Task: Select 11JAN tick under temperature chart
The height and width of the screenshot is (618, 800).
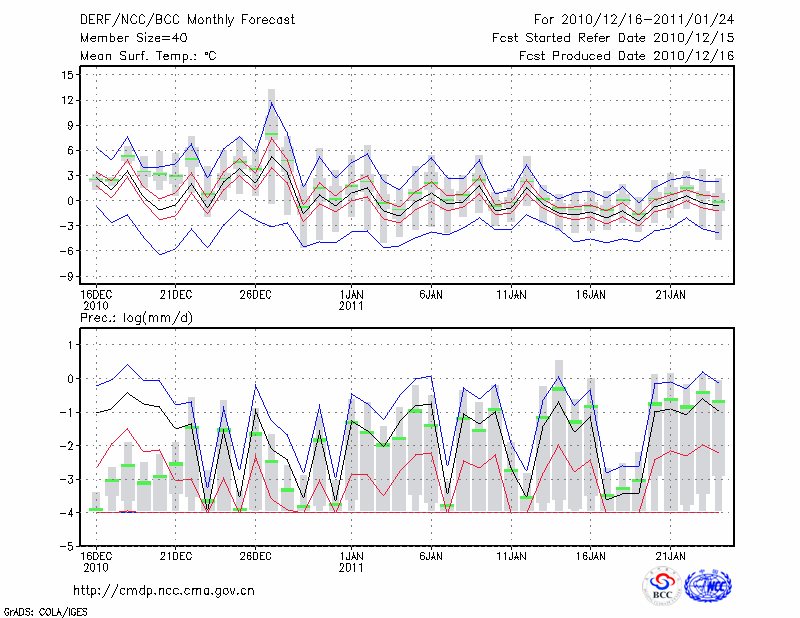Action: pyautogui.click(x=511, y=295)
